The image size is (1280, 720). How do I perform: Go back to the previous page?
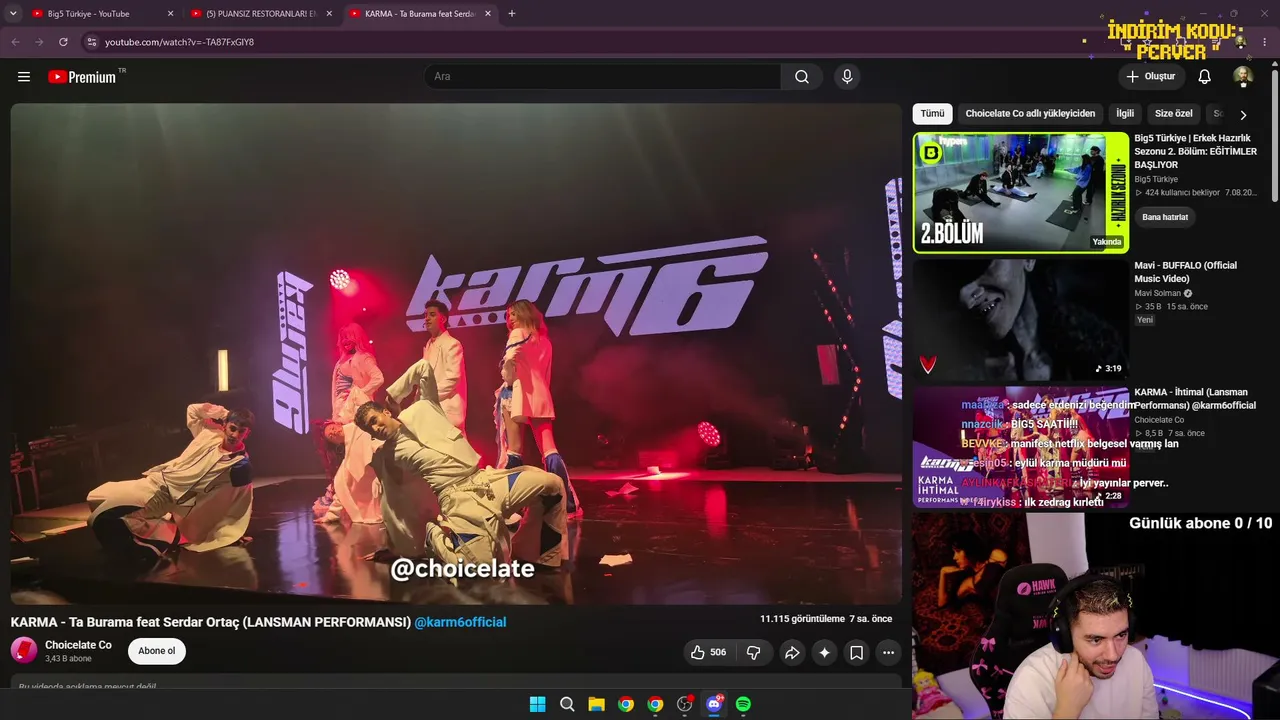[x=15, y=42]
